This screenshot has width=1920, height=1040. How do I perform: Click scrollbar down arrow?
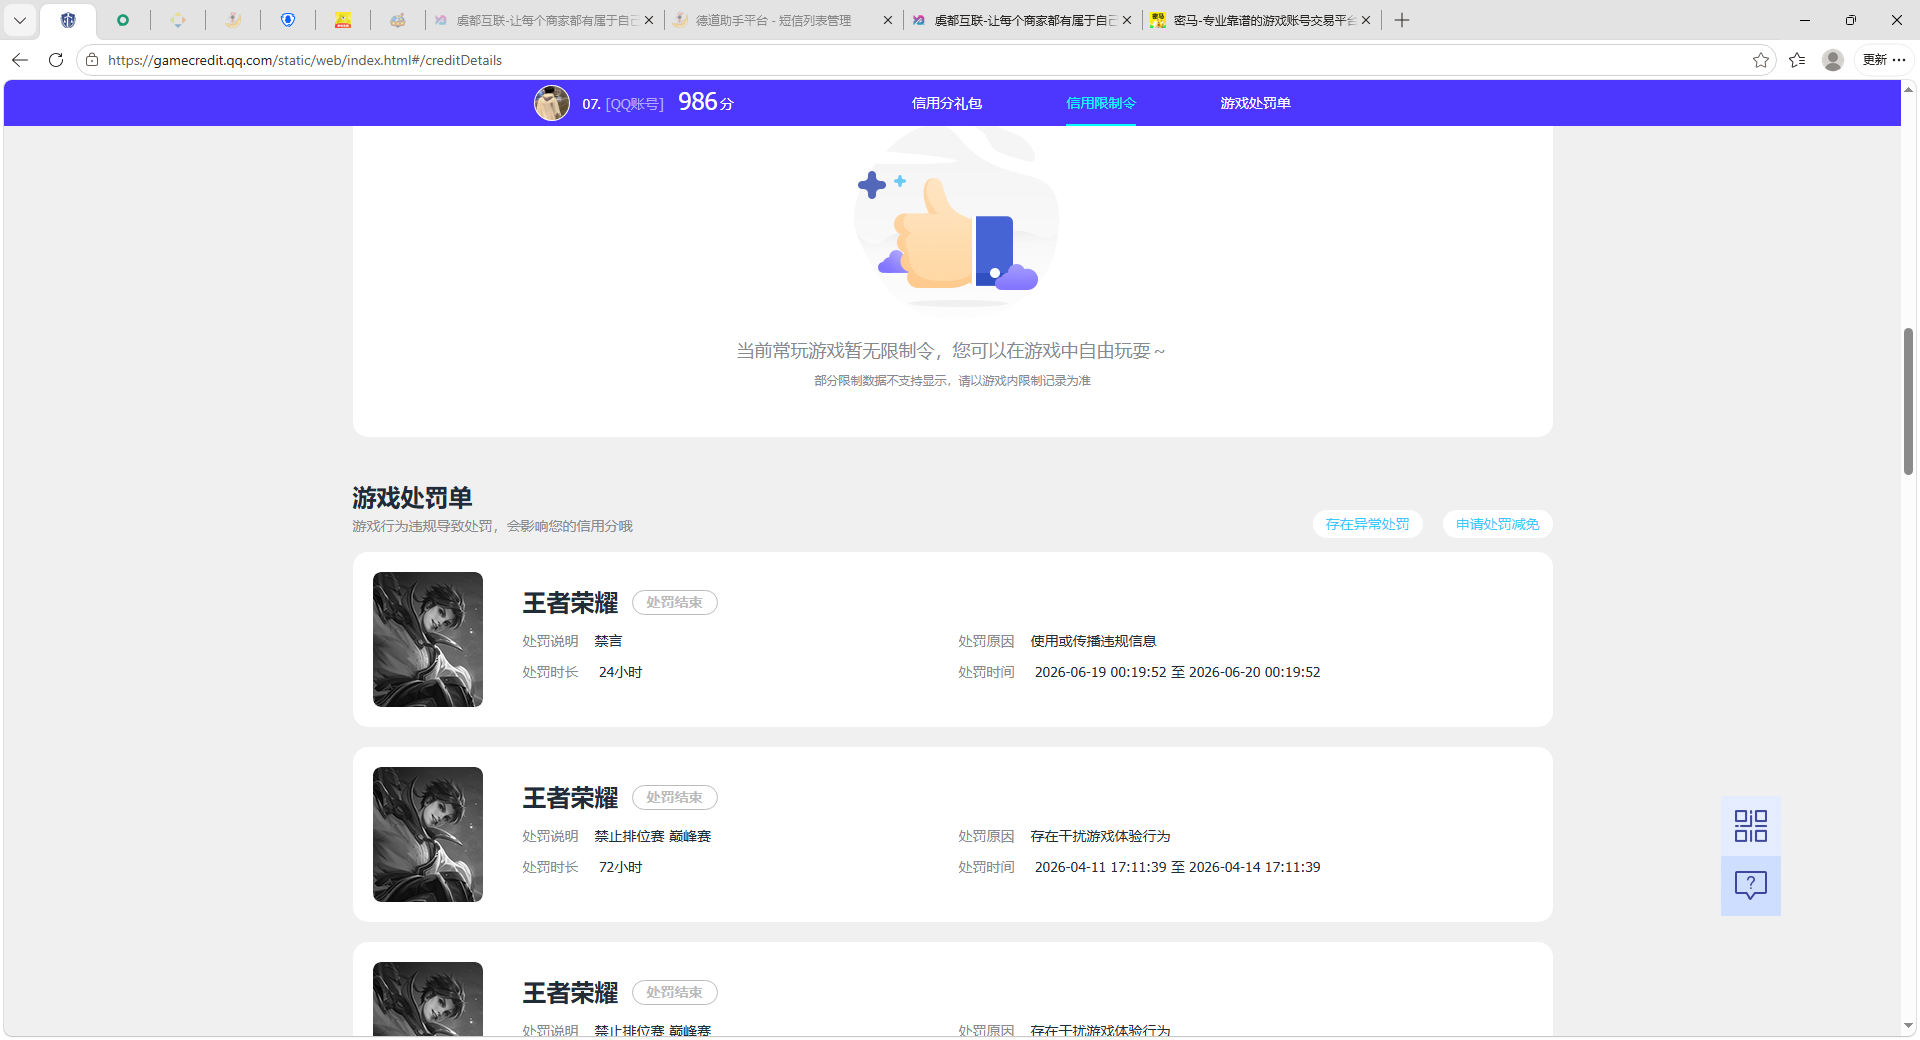pos(1908,1025)
